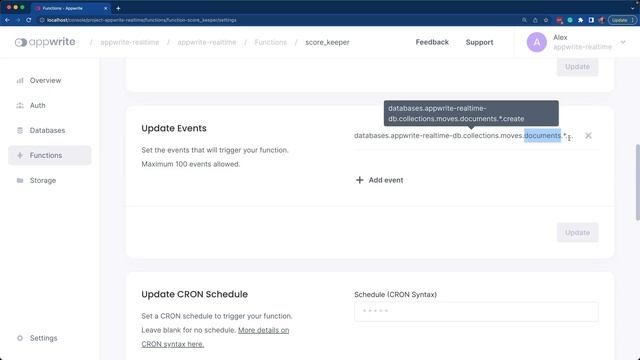
Task: Click the Update CRON Schedule heading
Action: [x=194, y=294]
